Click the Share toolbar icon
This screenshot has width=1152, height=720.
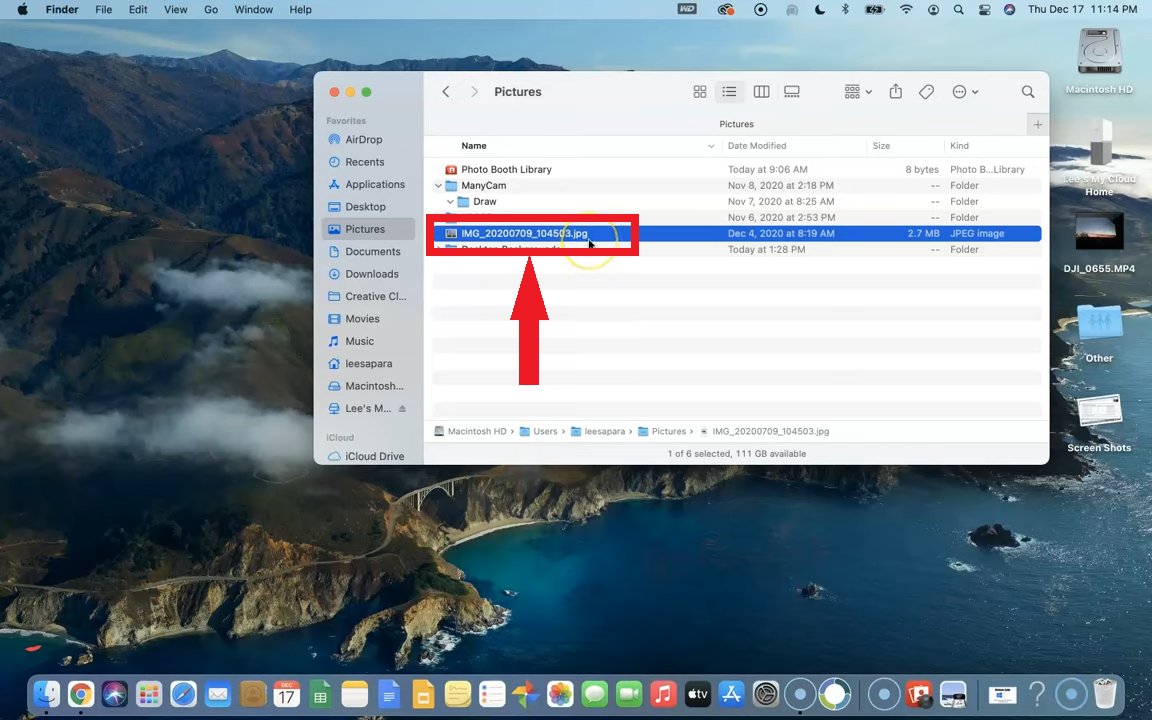tap(896, 92)
